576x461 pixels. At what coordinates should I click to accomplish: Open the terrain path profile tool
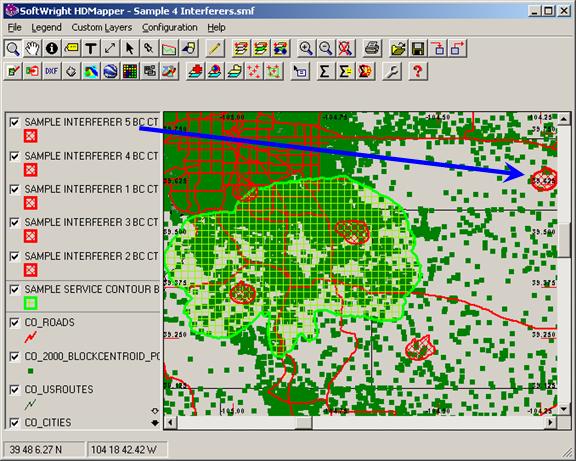pyautogui.click(x=169, y=48)
